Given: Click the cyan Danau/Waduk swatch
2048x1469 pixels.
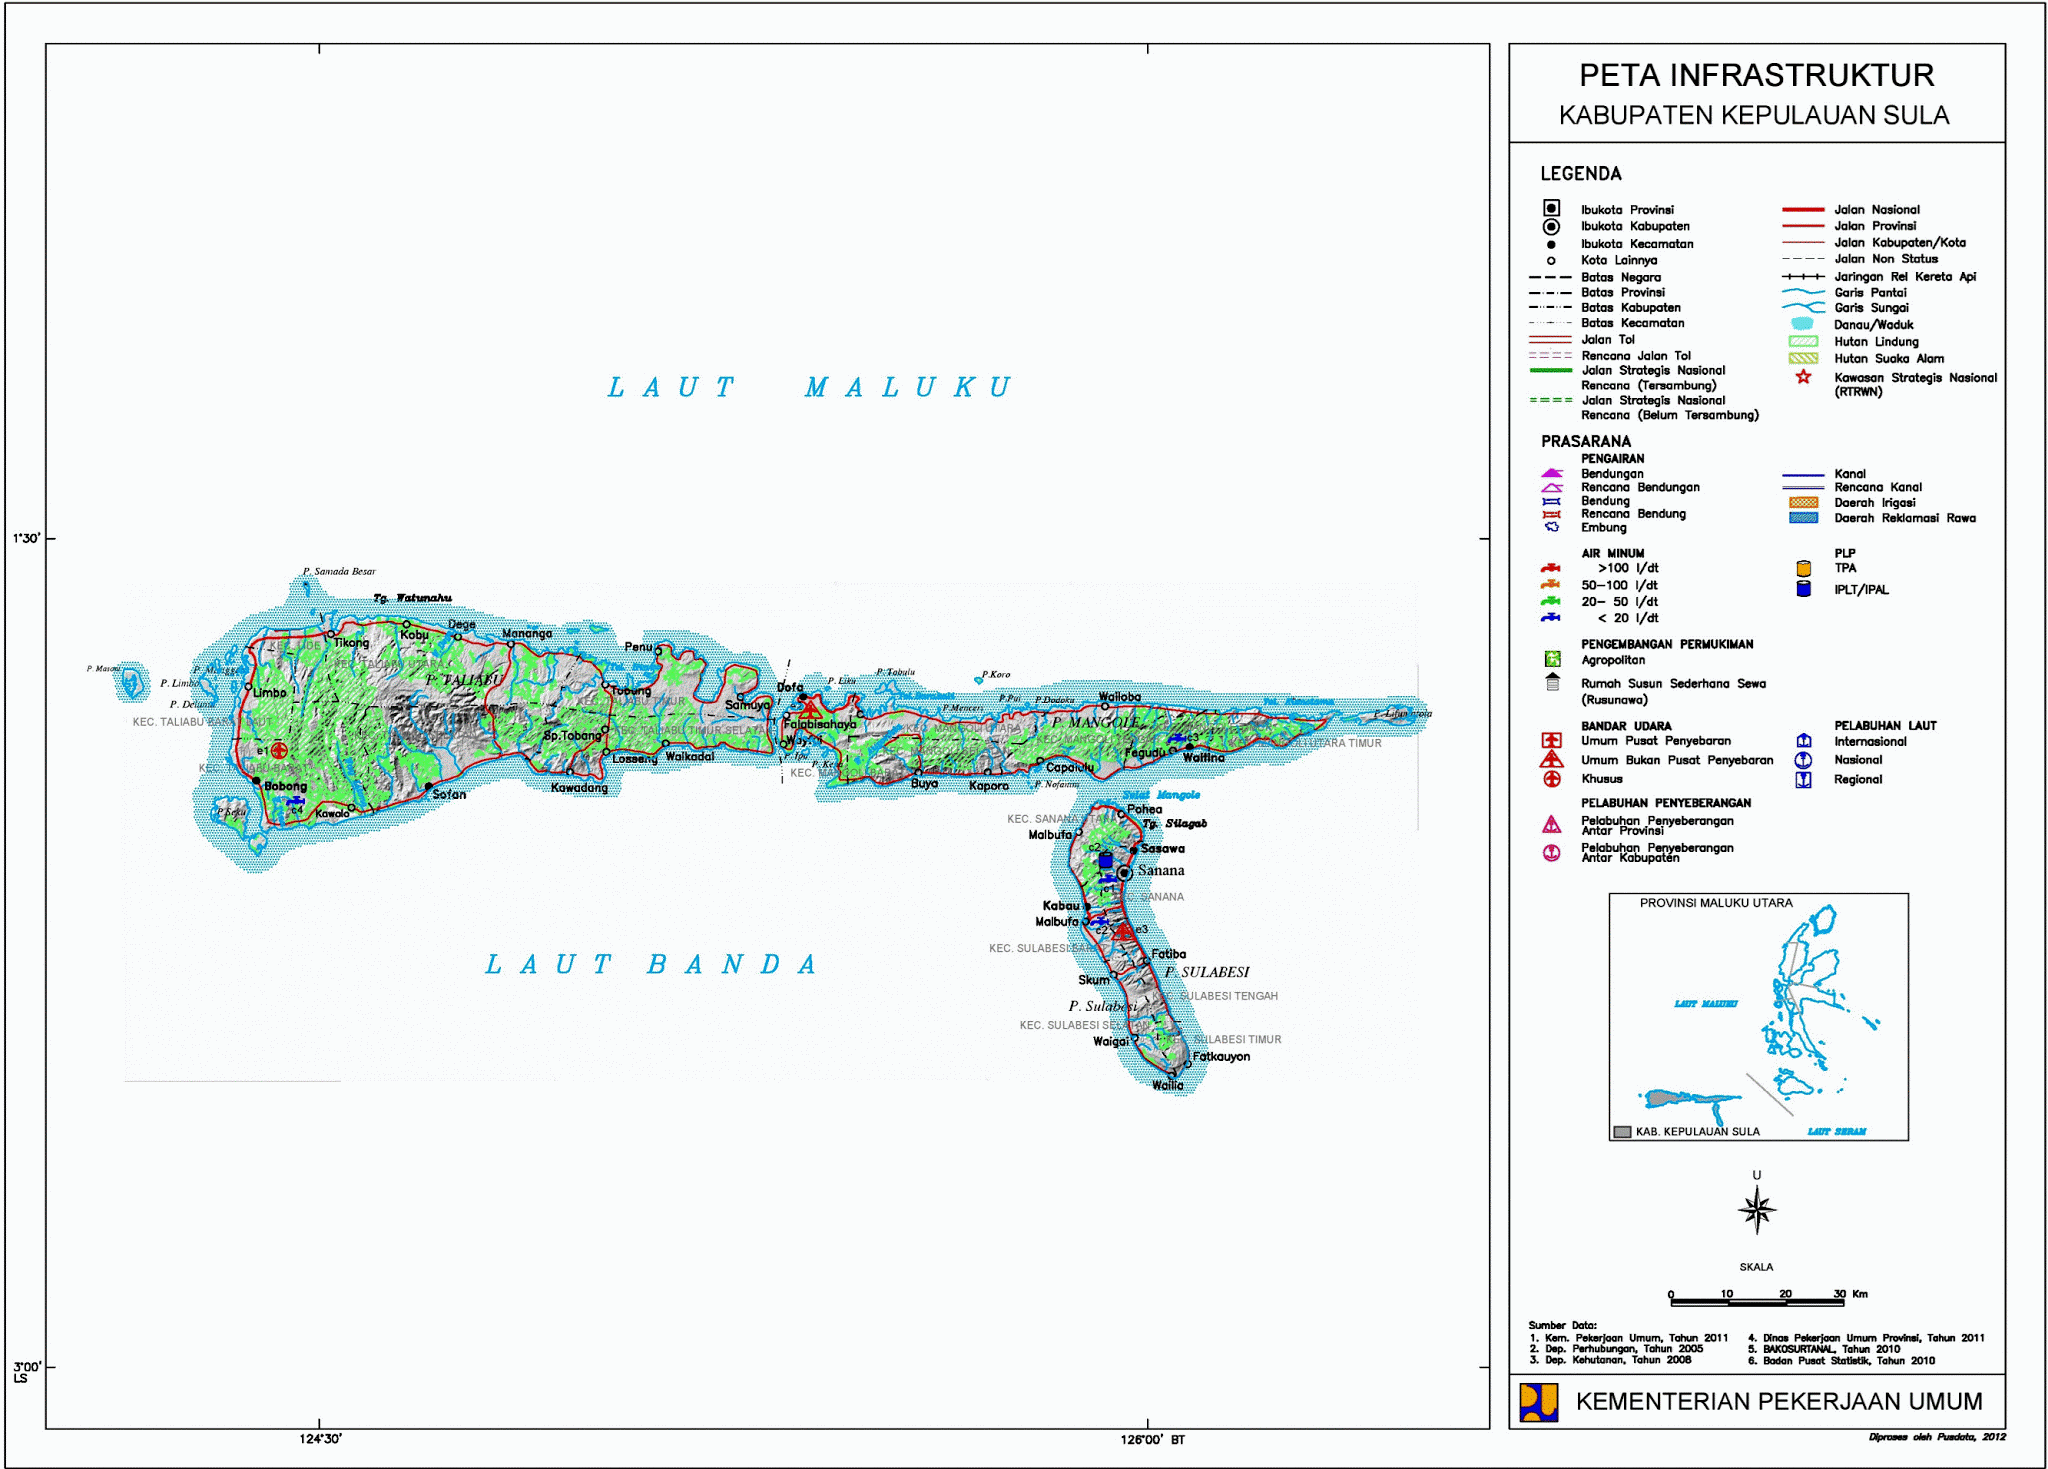Looking at the screenshot, I should [1802, 324].
